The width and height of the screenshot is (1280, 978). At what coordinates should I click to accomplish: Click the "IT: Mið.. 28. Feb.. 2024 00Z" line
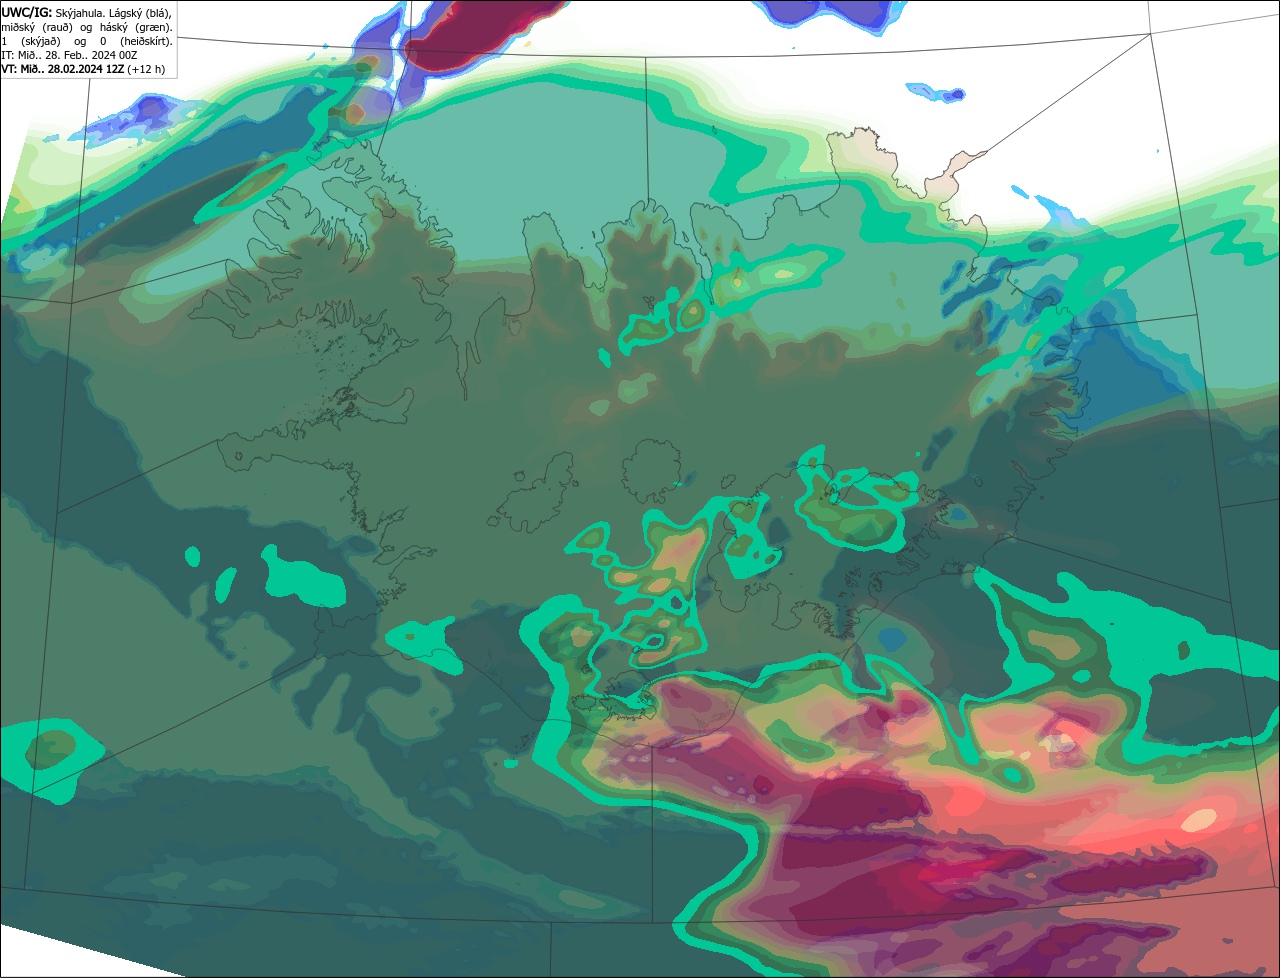point(69,55)
